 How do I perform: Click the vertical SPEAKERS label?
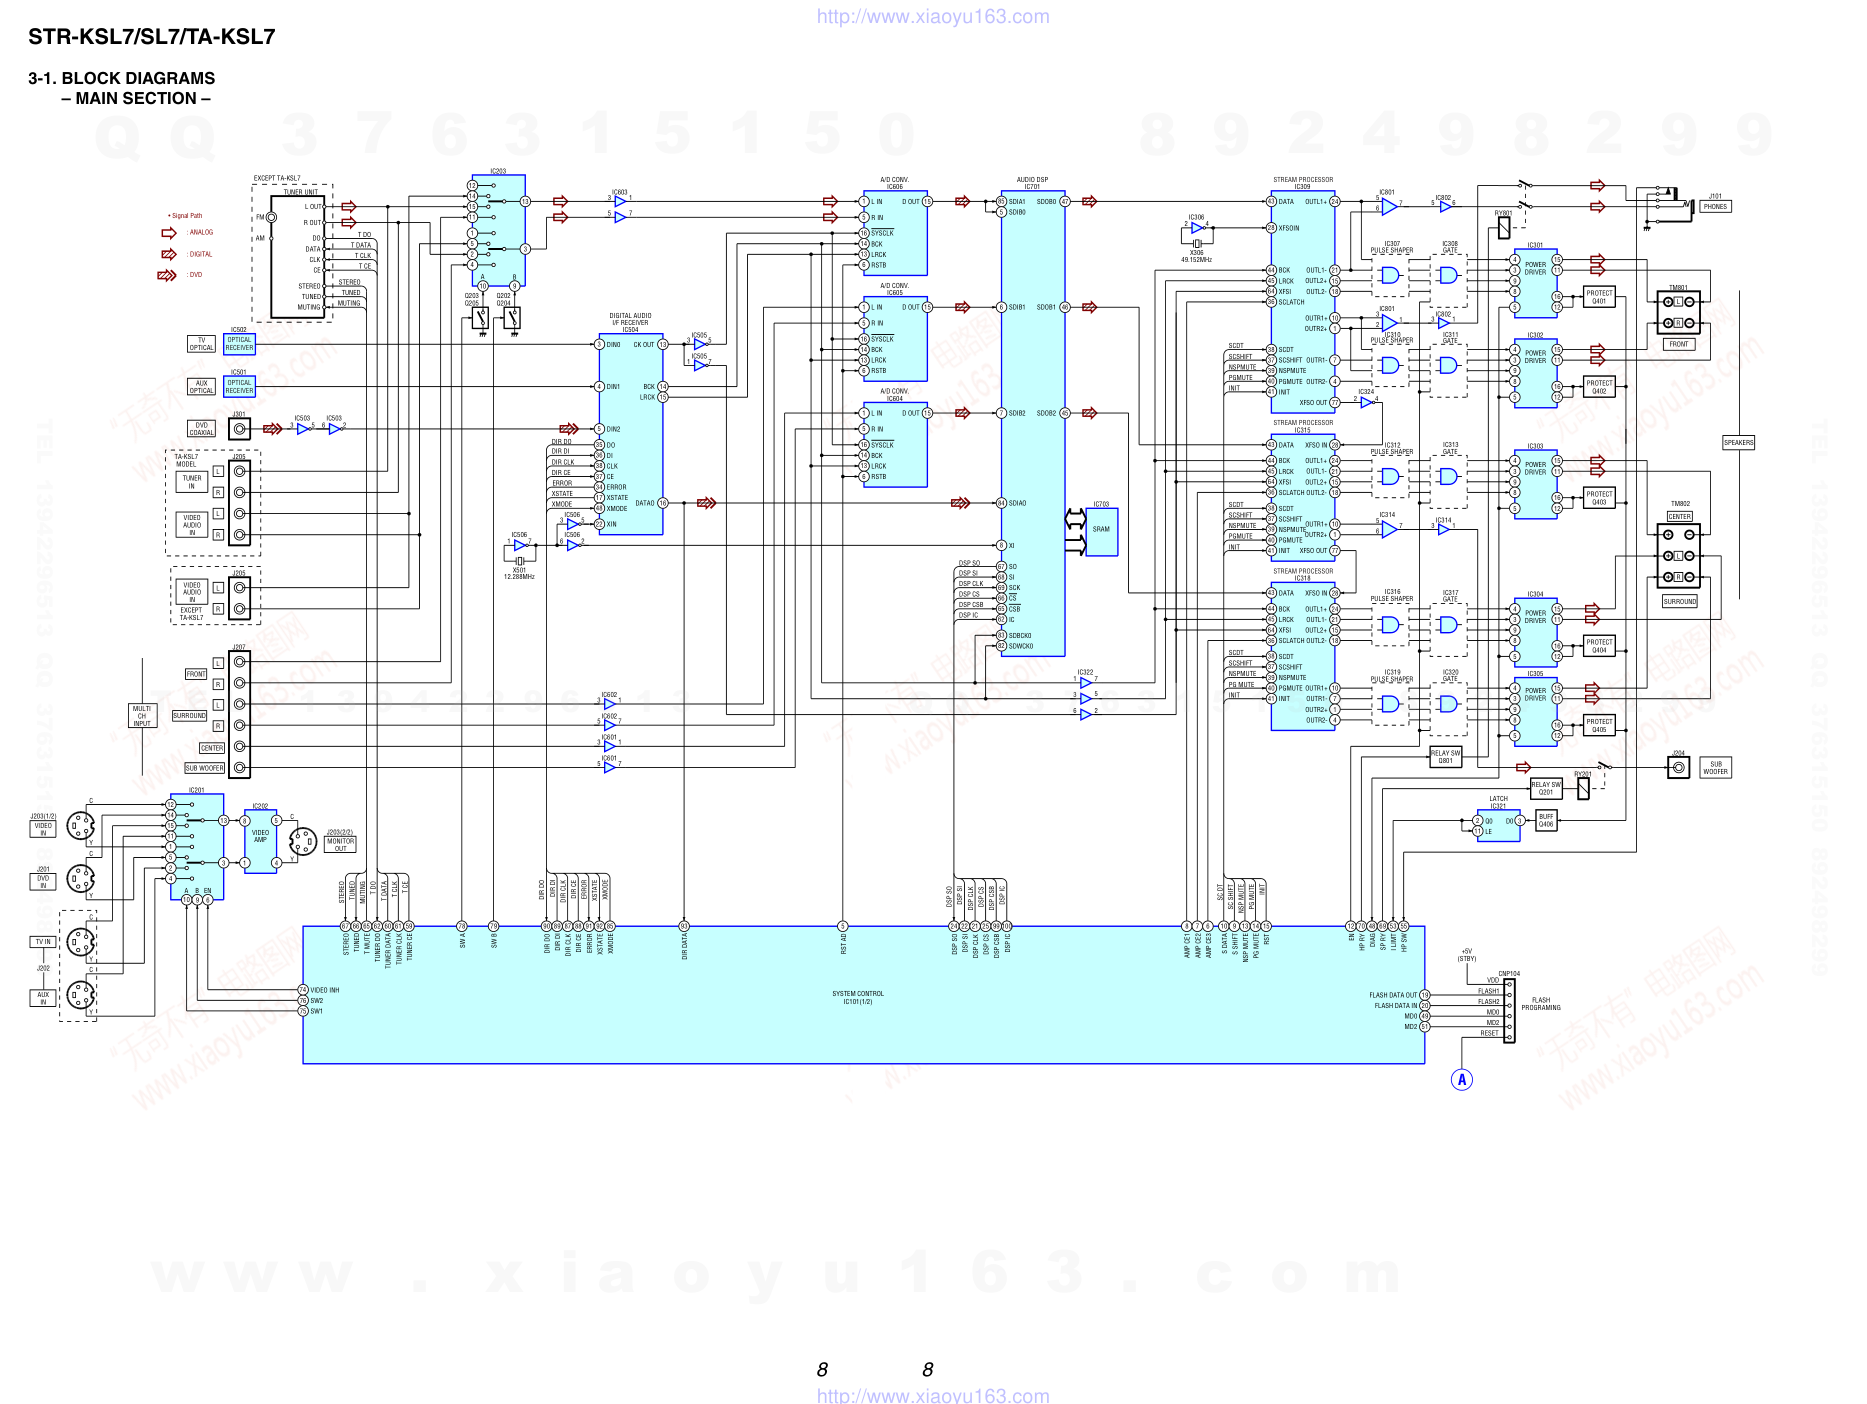click(x=1738, y=442)
